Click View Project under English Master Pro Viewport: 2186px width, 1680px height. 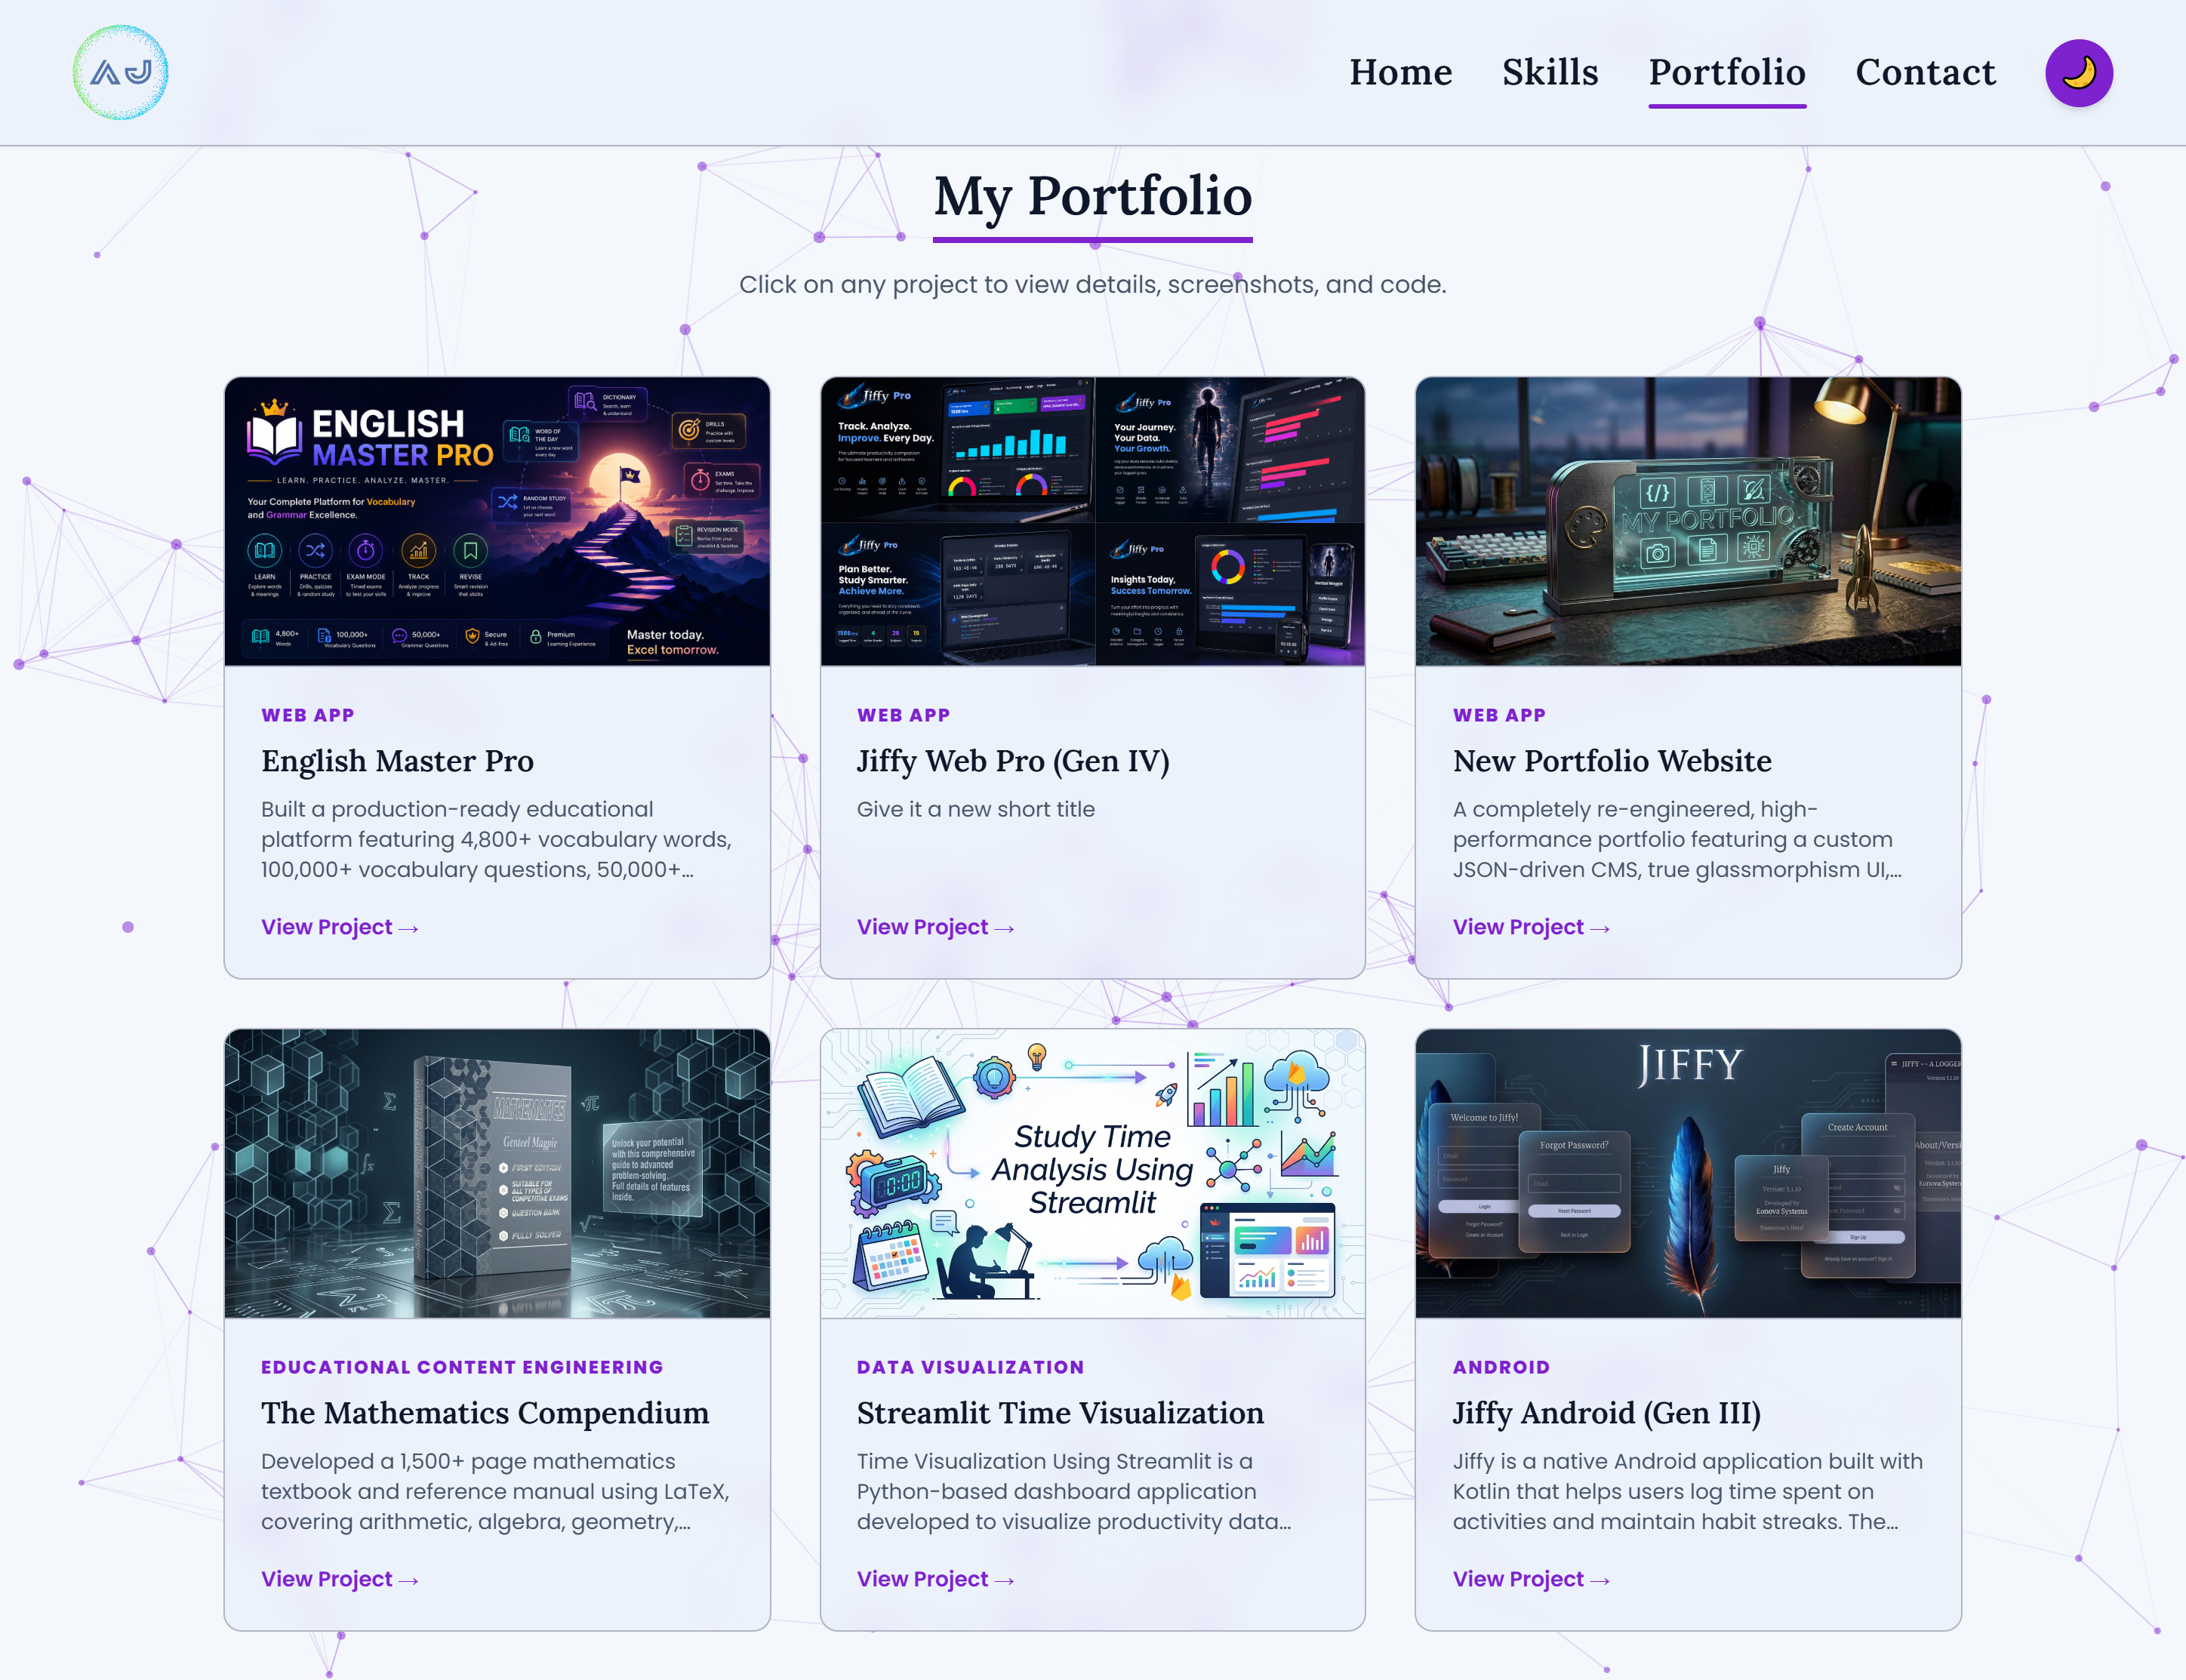340,927
